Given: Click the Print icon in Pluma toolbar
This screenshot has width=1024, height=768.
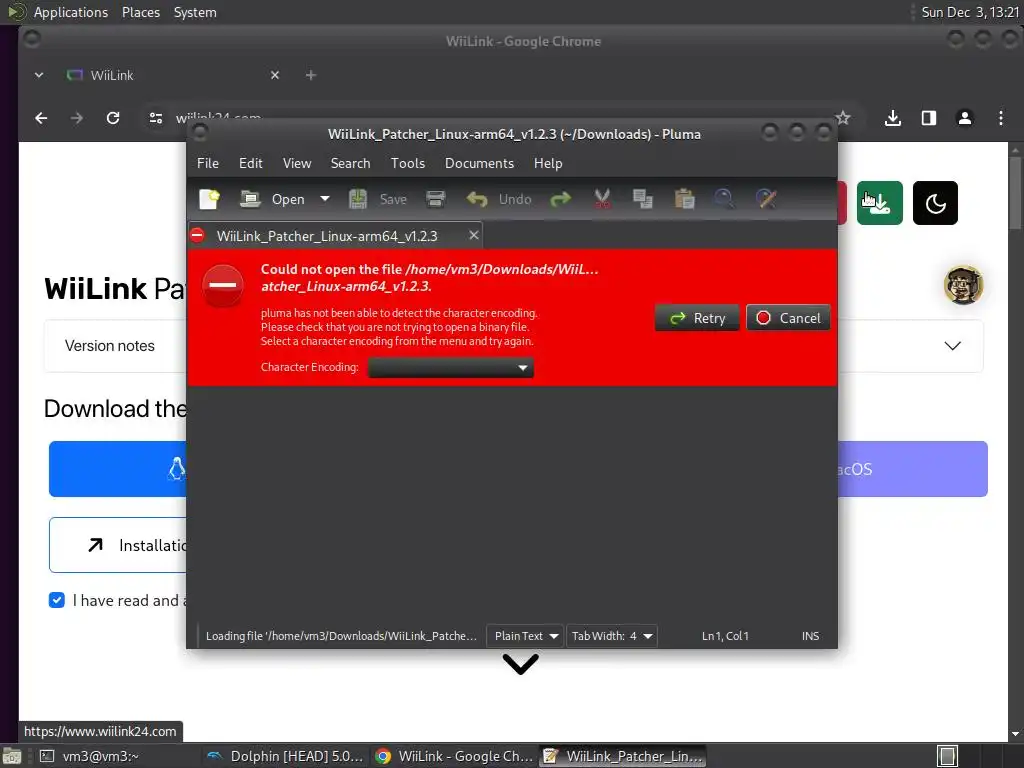Looking at the screenshot, I should tap(436, 199).
